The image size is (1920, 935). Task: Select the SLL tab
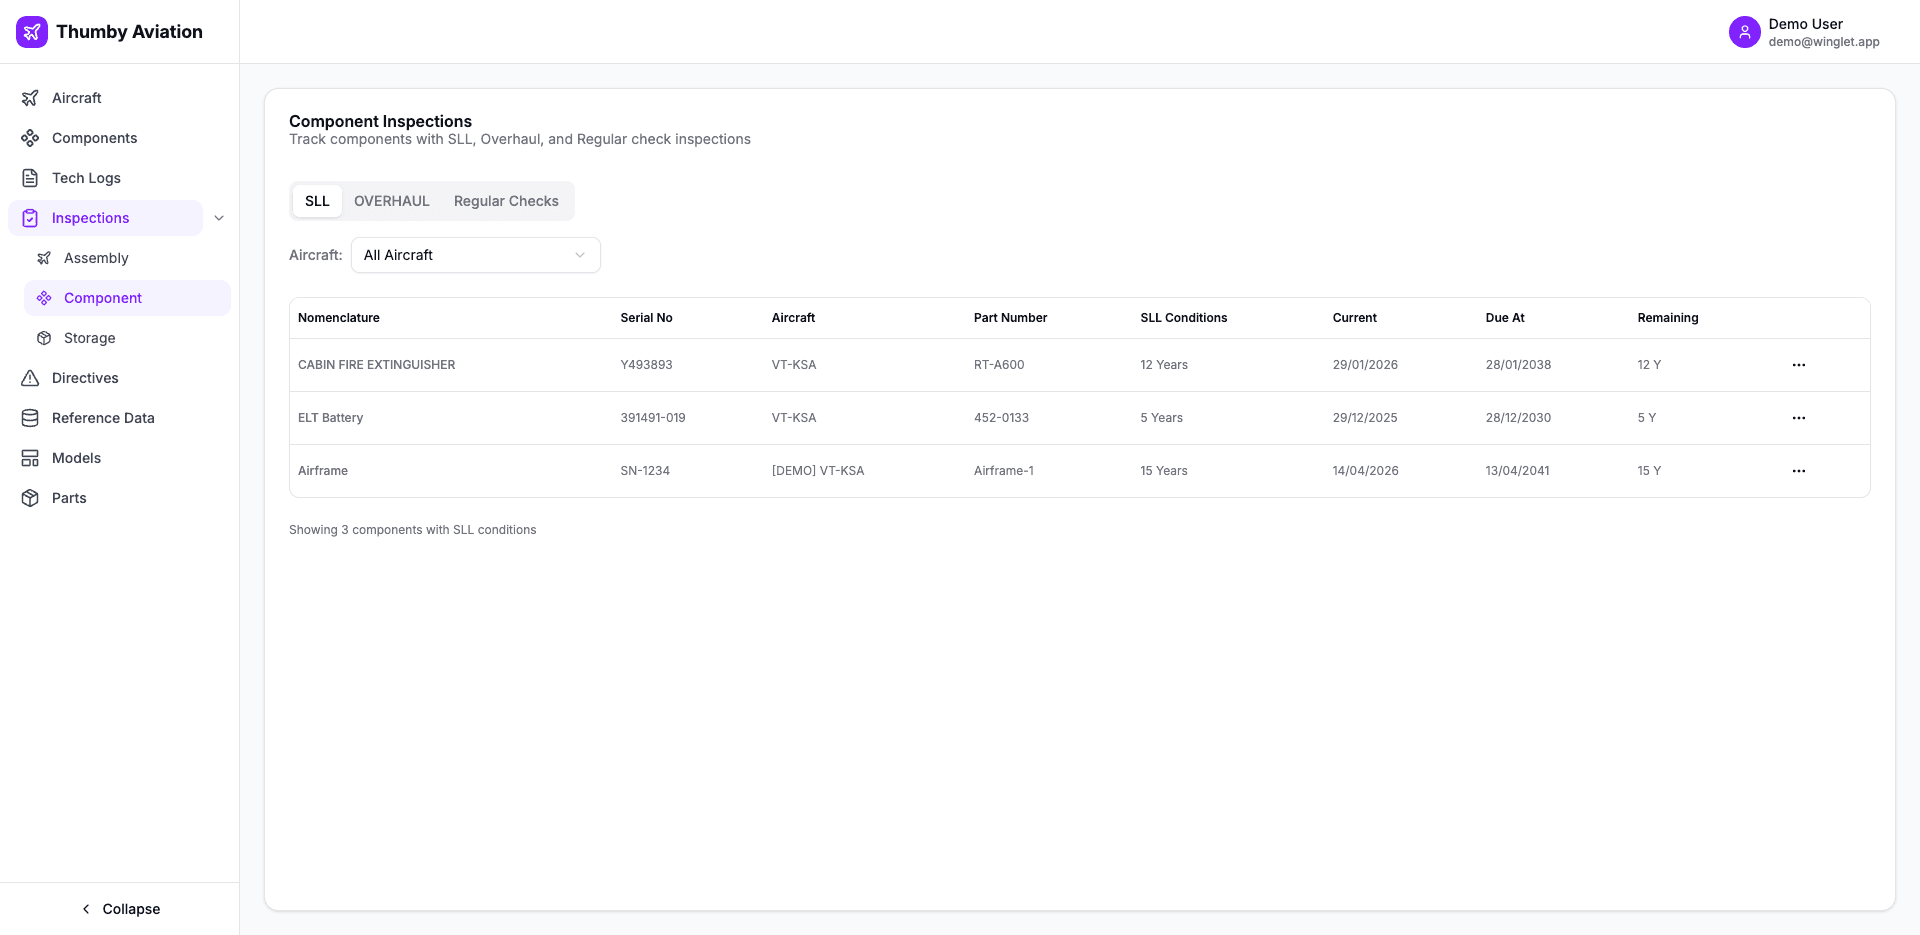317,201
